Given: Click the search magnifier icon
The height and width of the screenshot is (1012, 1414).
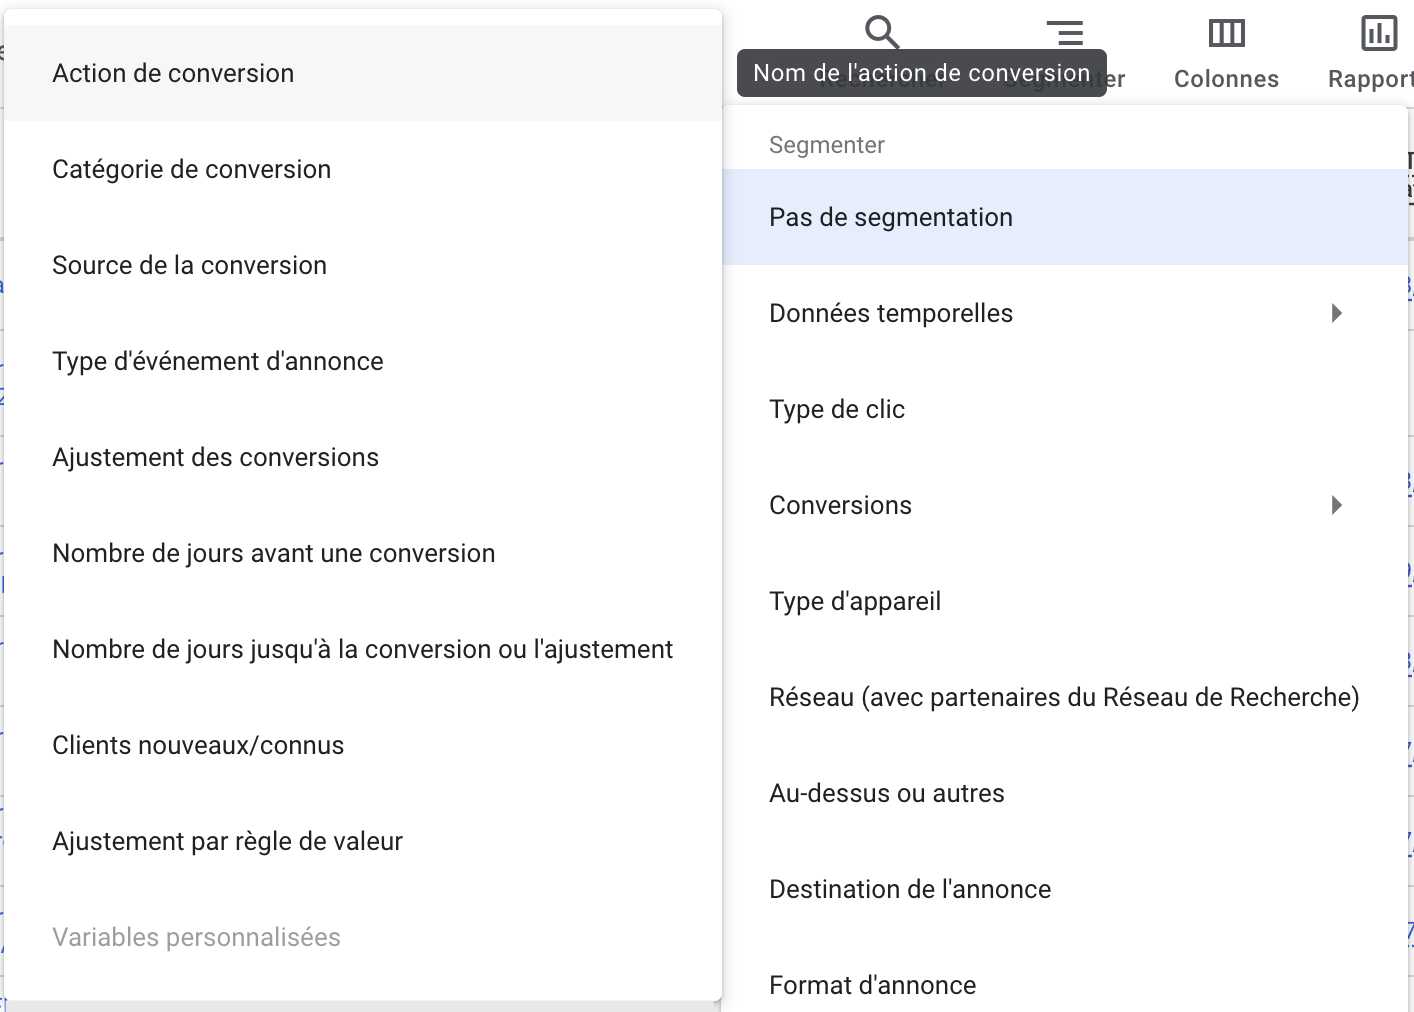Looking at the screenshot, I should [882, 32].
